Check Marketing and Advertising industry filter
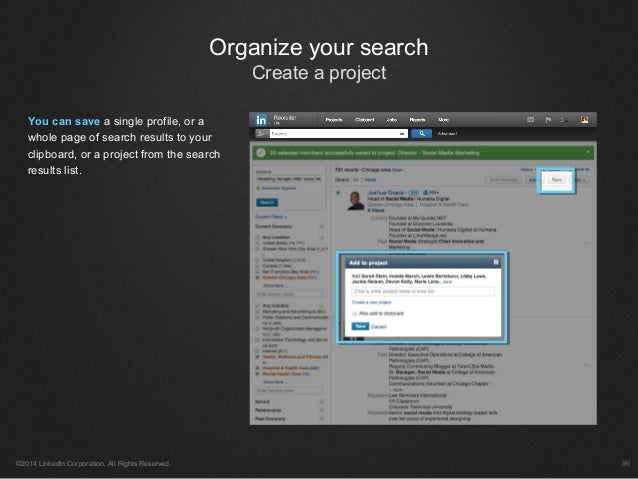 tap(258, 311)
